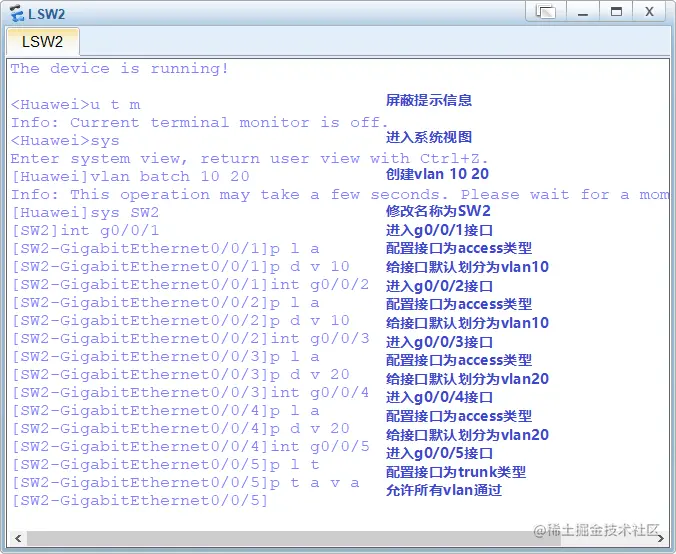Click the 'int g0/0/3' command line
This screenshot has height=554, width=676.
click(x=190, y=338)
